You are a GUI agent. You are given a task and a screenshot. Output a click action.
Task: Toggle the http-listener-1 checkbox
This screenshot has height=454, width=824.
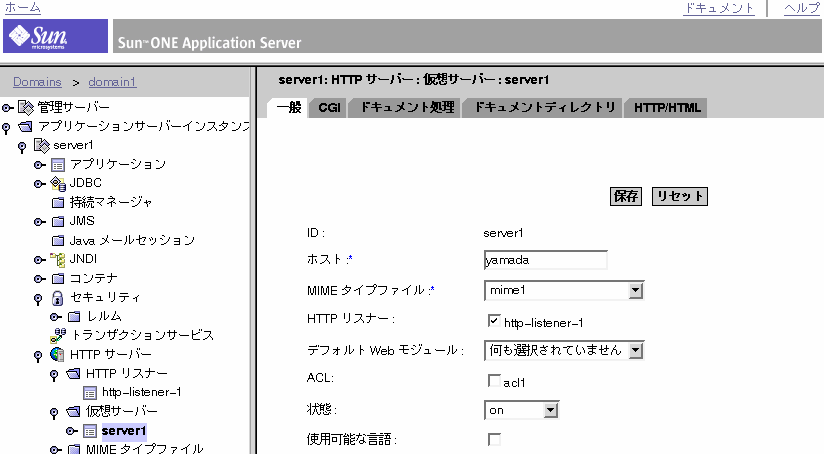coord(494,321)
